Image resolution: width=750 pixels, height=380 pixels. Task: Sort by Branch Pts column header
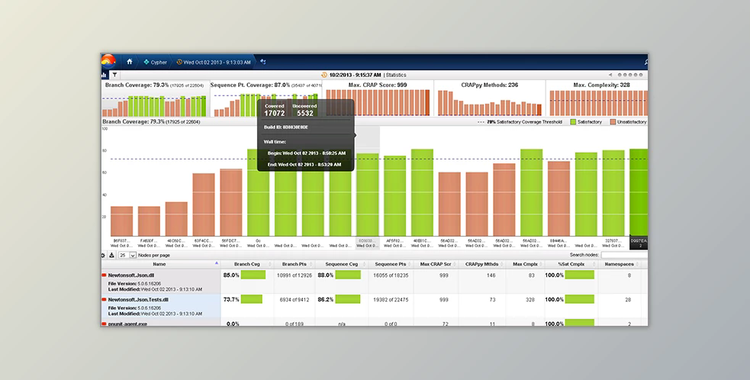click(294, 264)
